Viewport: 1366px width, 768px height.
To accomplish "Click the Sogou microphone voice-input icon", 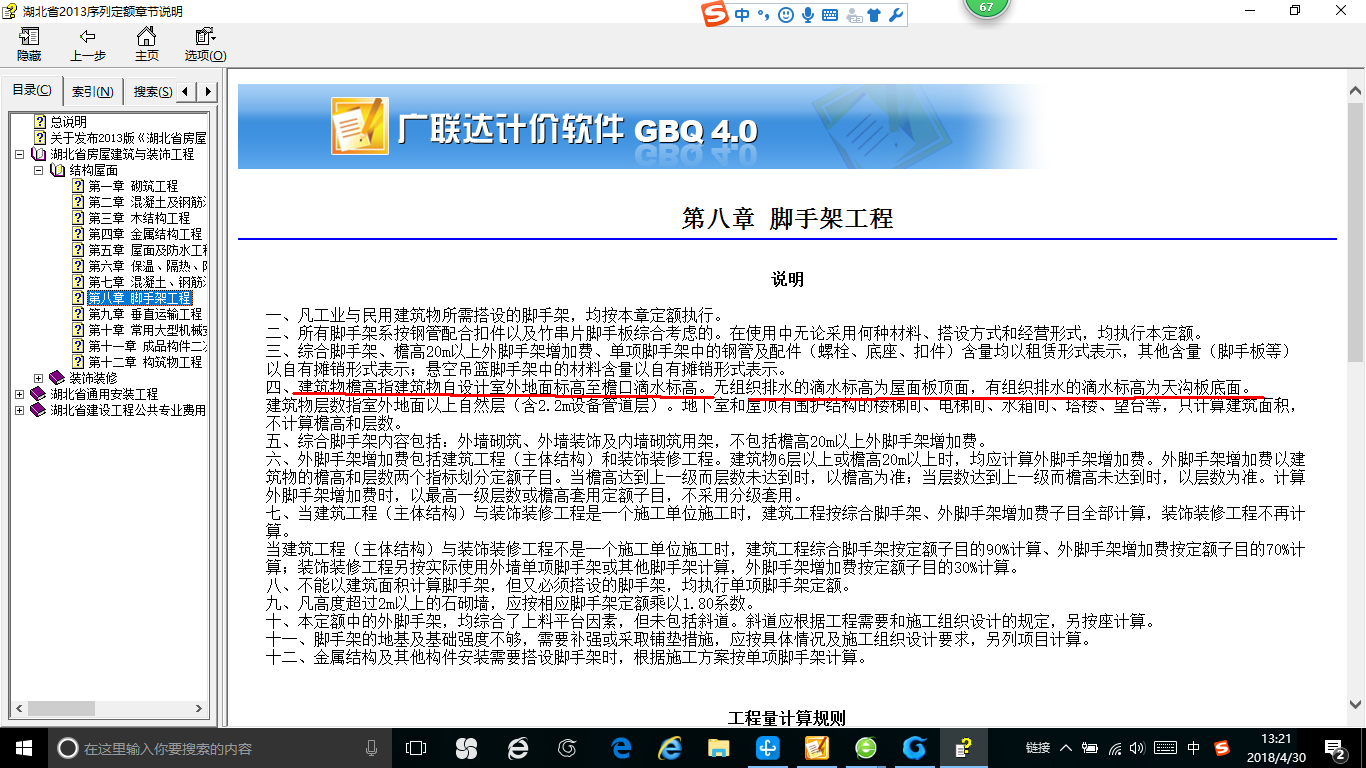I will click(807, 15).
